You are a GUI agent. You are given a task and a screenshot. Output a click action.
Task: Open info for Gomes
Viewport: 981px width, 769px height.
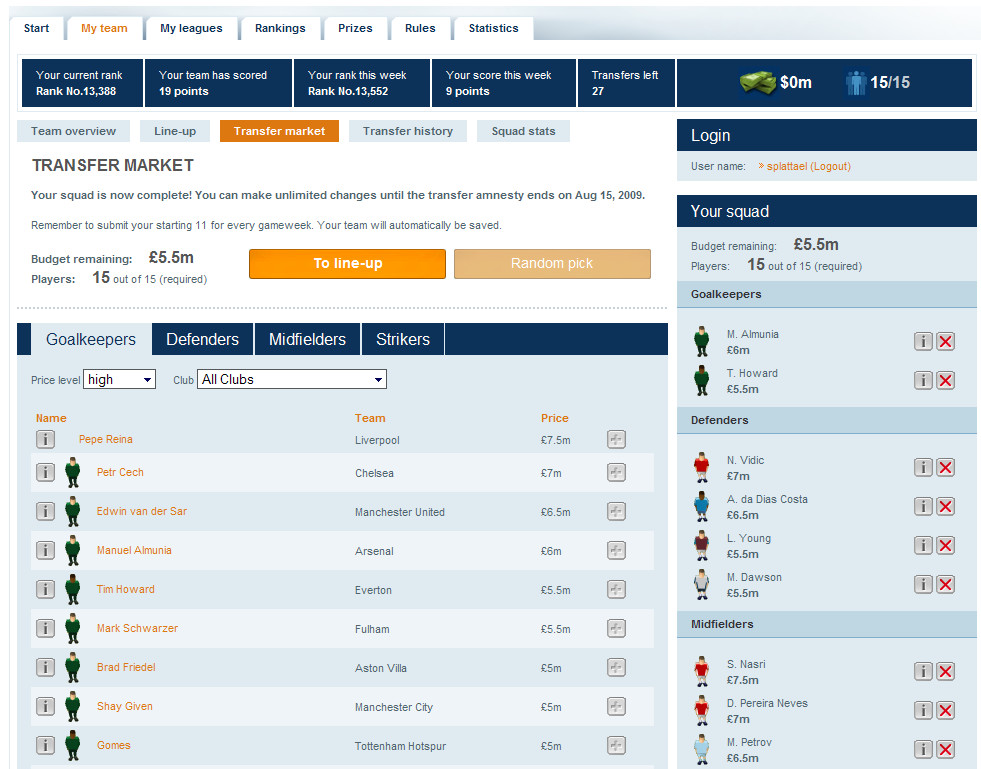click(x=45, y=745)
